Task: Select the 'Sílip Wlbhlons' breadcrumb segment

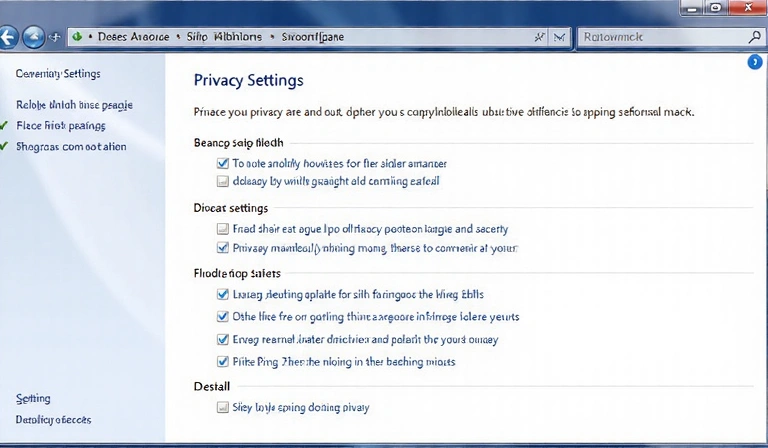Action: (x=224, y=37)
